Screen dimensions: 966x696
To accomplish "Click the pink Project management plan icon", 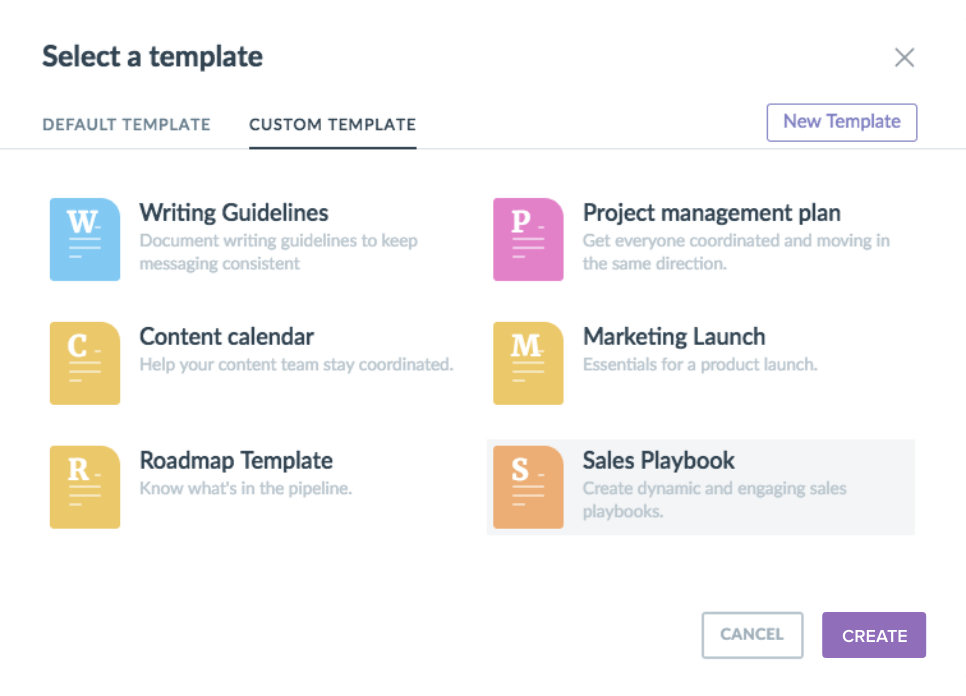I will tap(528, 239).
